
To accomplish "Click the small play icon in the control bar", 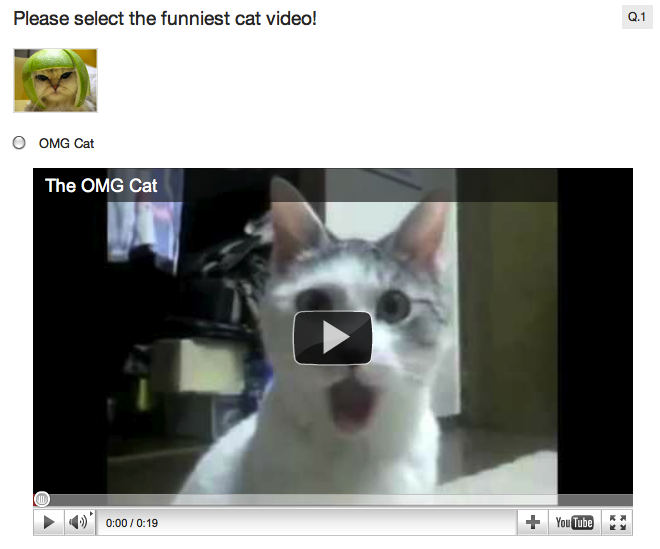I will [x=49, y=522].
